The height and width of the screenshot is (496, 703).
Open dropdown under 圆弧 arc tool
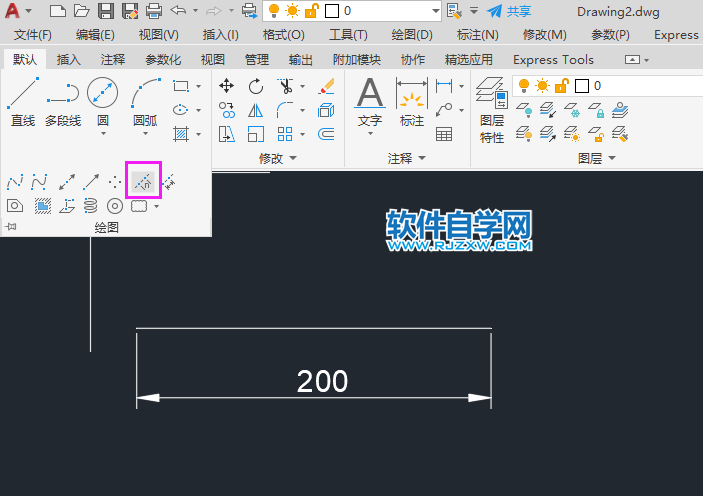click(x=145, y=134)
